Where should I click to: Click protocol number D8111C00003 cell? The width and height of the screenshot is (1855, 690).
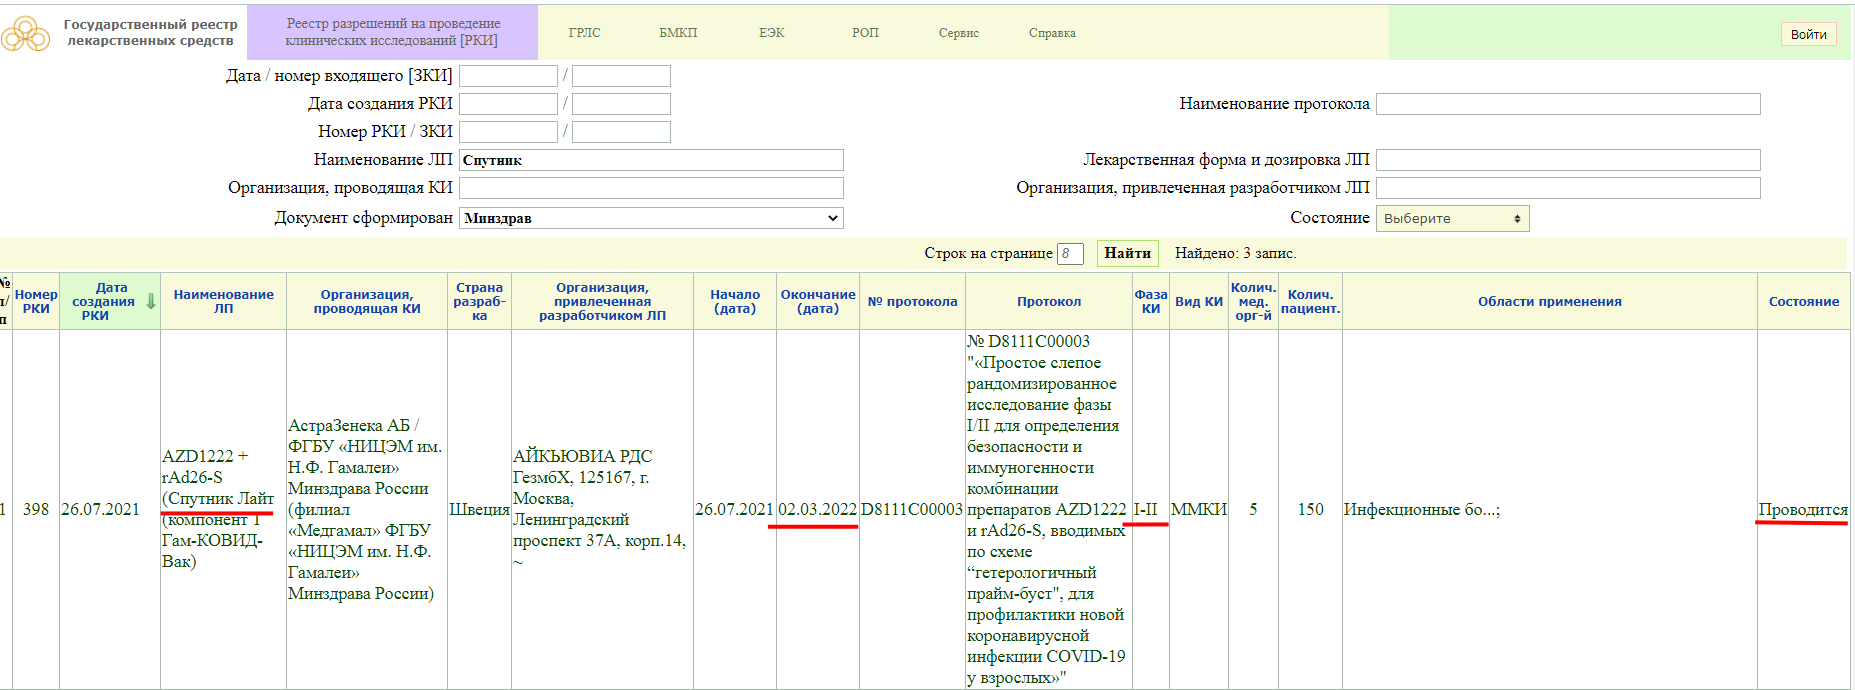(x=912, y=509)
